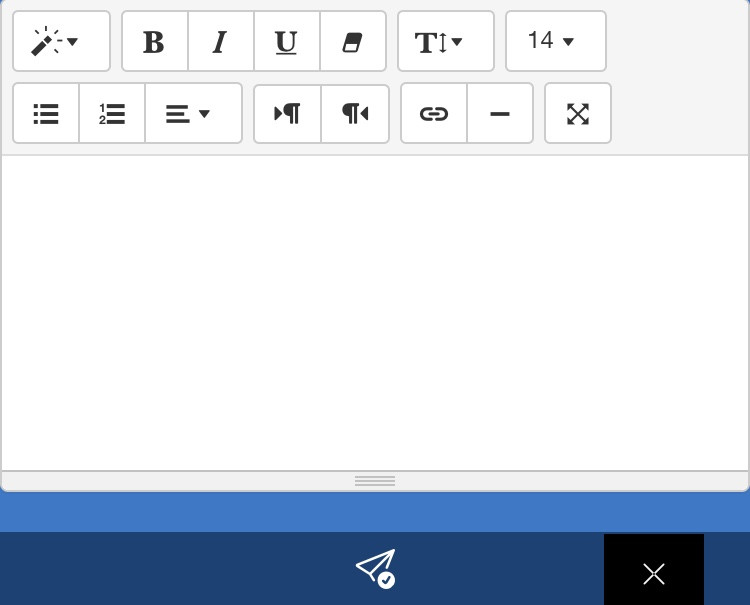750x605 pixels.
Task: Send with the paper plane icon
Action: click(376, 568)
